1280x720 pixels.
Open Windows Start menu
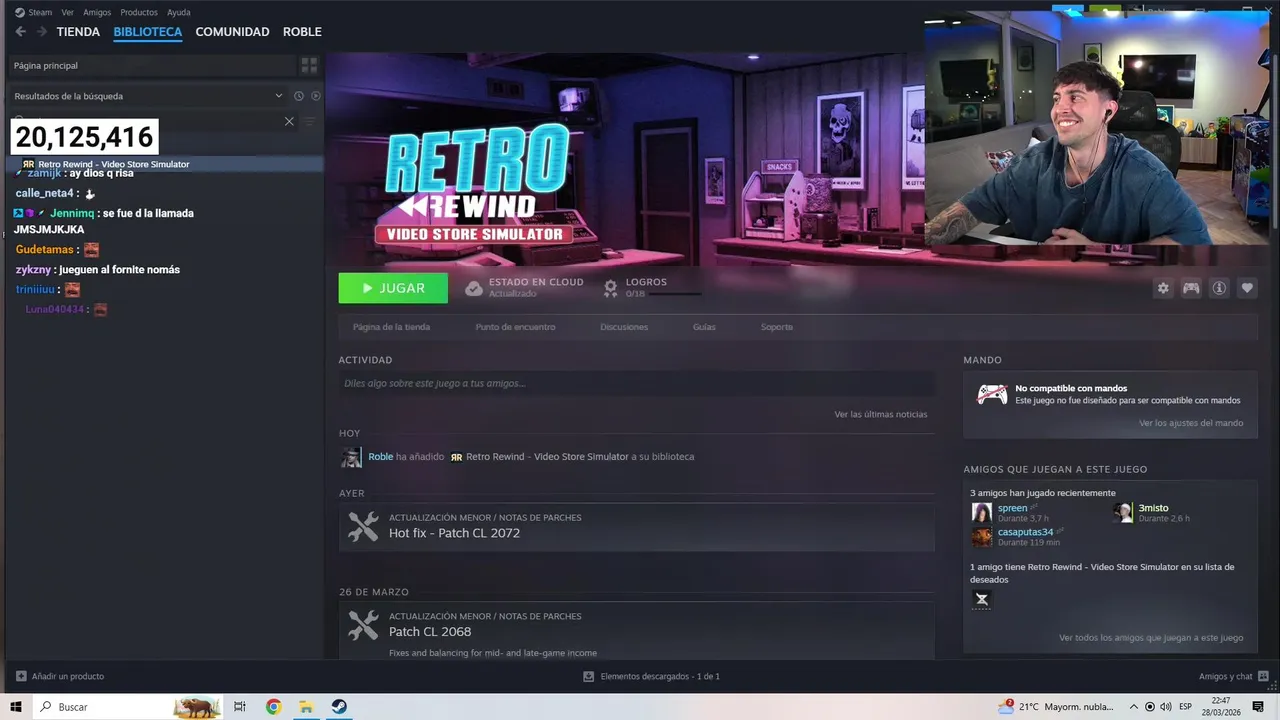coord(16,707)
